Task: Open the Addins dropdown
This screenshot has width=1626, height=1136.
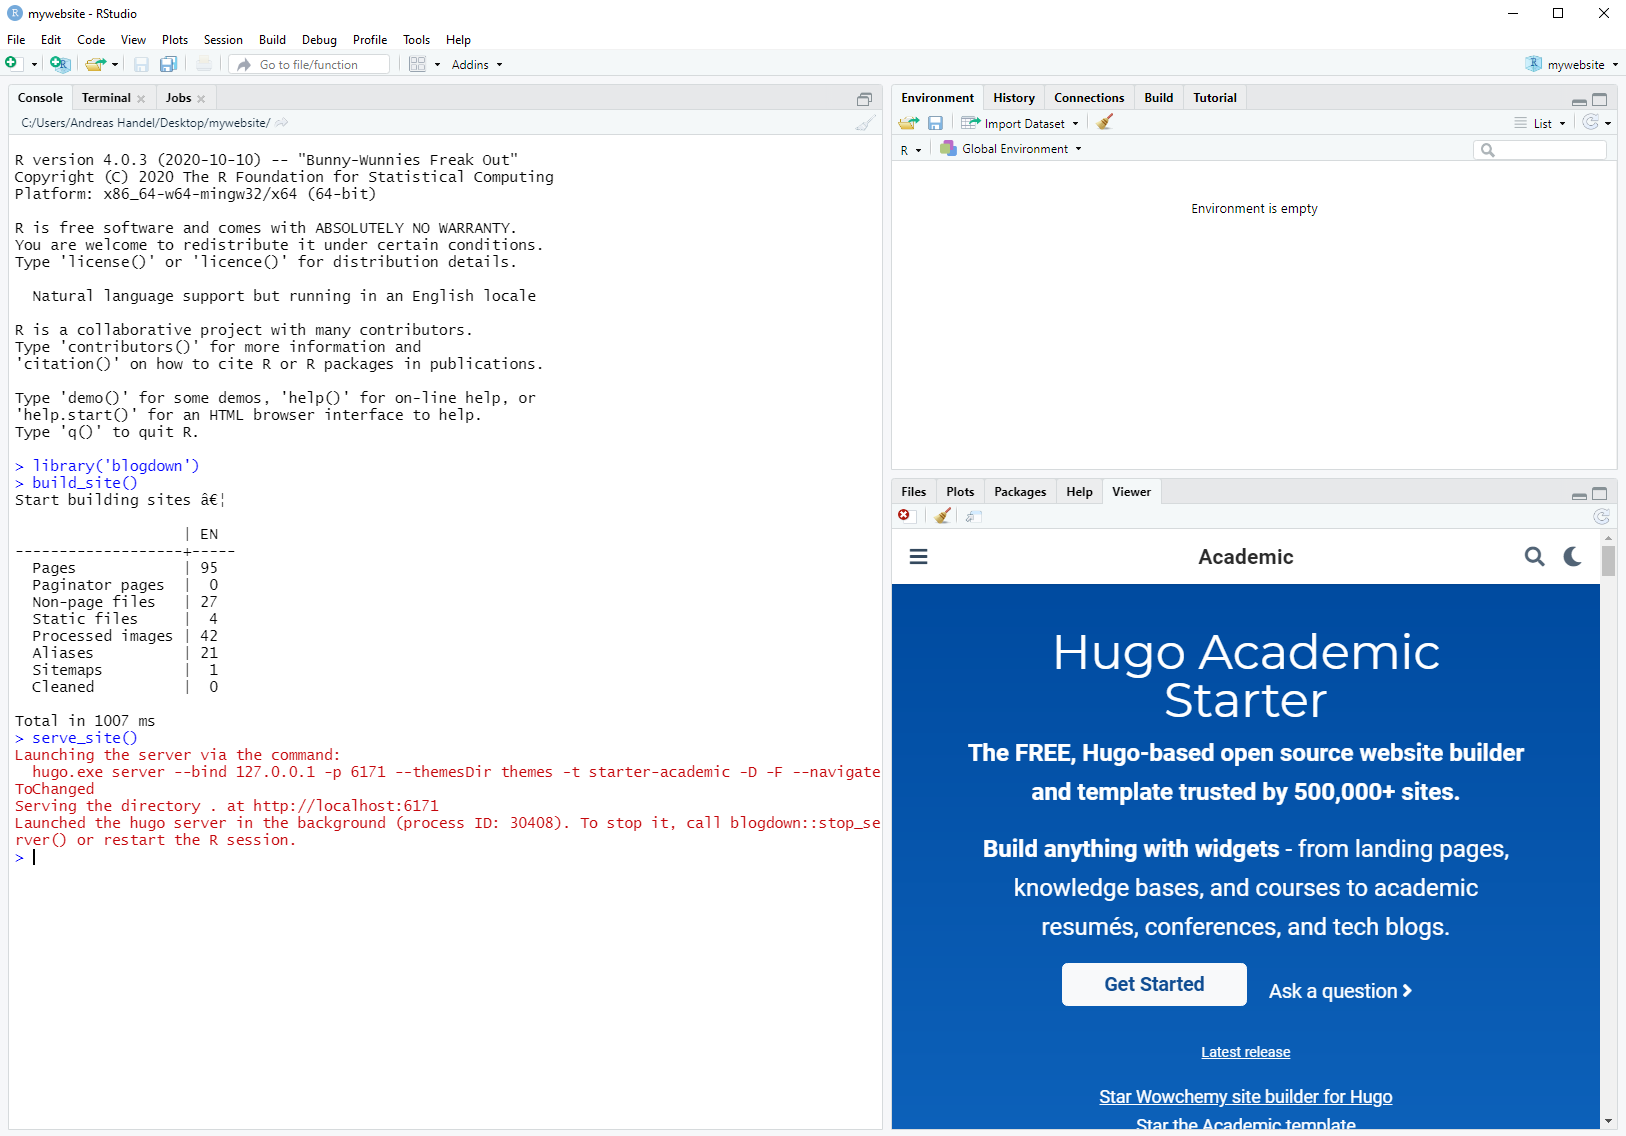Action: (x=477, y=65)
